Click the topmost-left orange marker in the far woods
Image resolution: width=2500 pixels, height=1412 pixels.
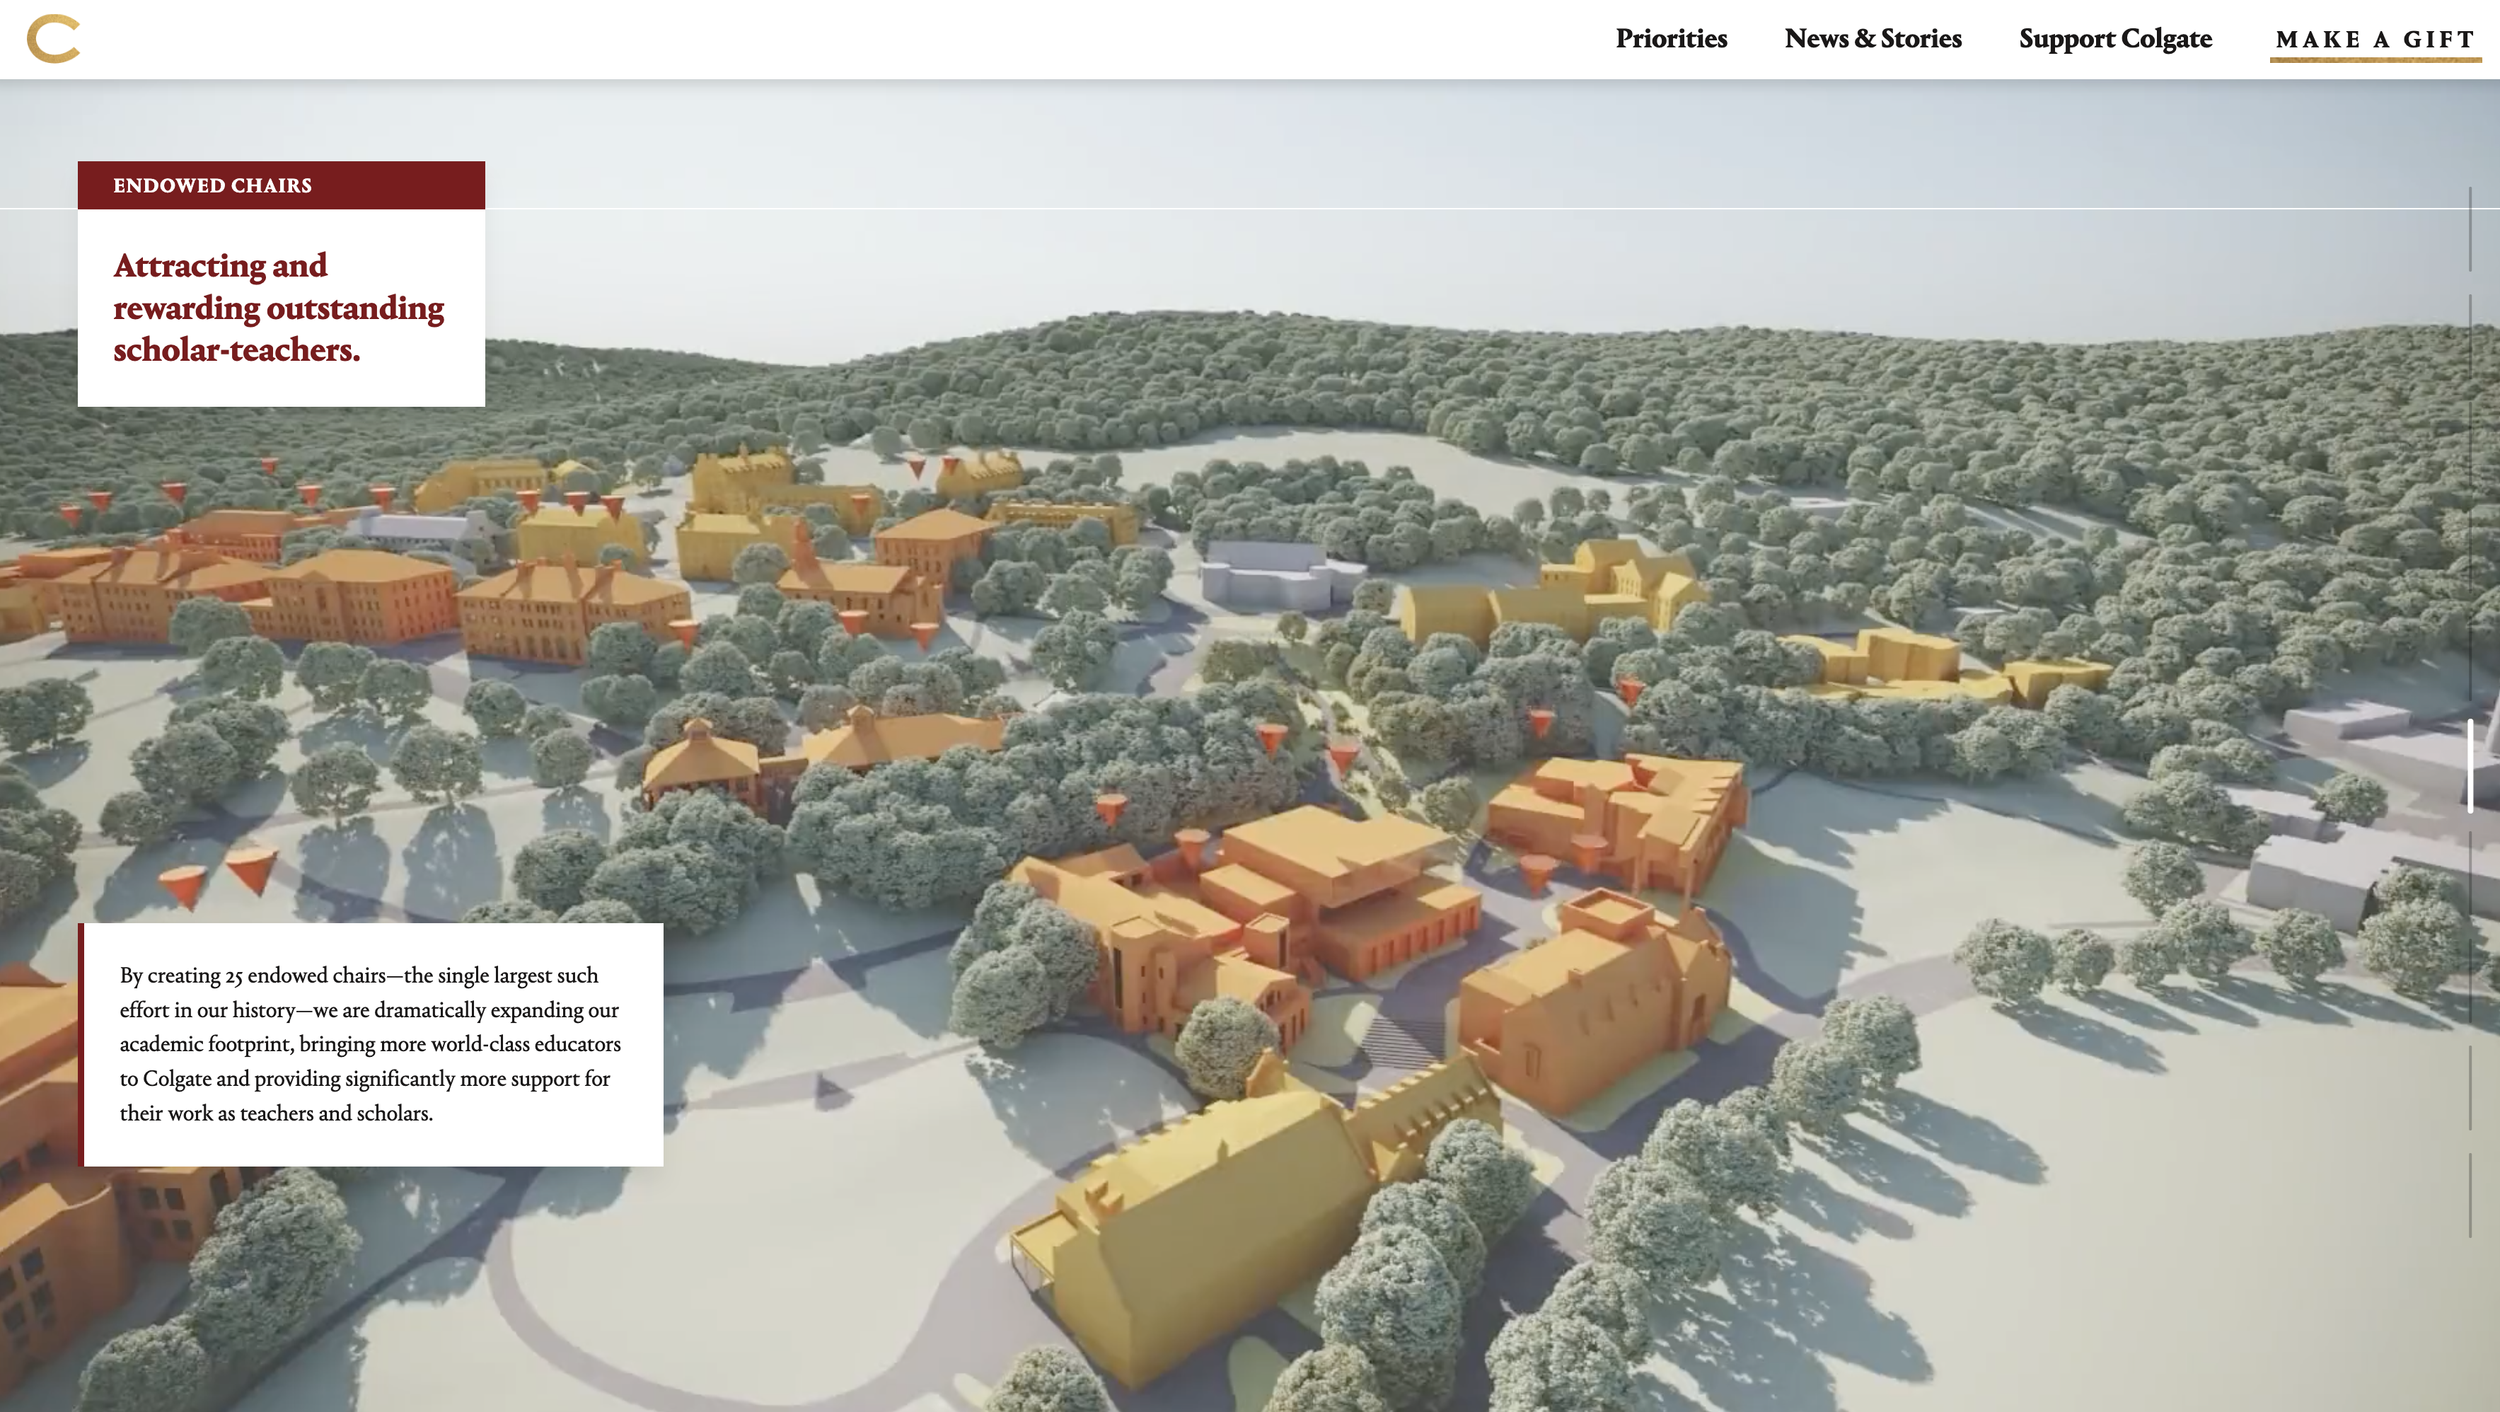tap(269, 465)
